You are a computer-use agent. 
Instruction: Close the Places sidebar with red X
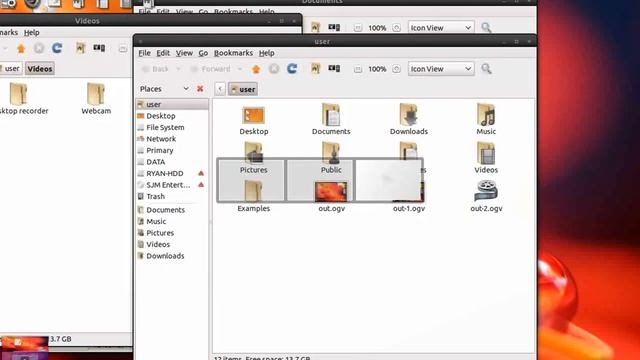(200, 89)
